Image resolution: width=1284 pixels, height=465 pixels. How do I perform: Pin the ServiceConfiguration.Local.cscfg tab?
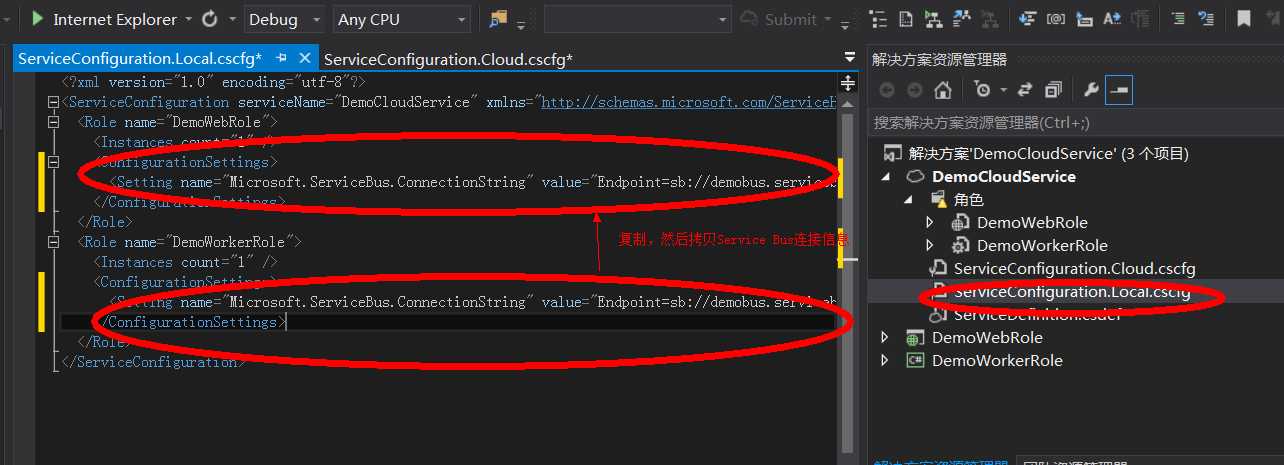[x=282, y=59]
